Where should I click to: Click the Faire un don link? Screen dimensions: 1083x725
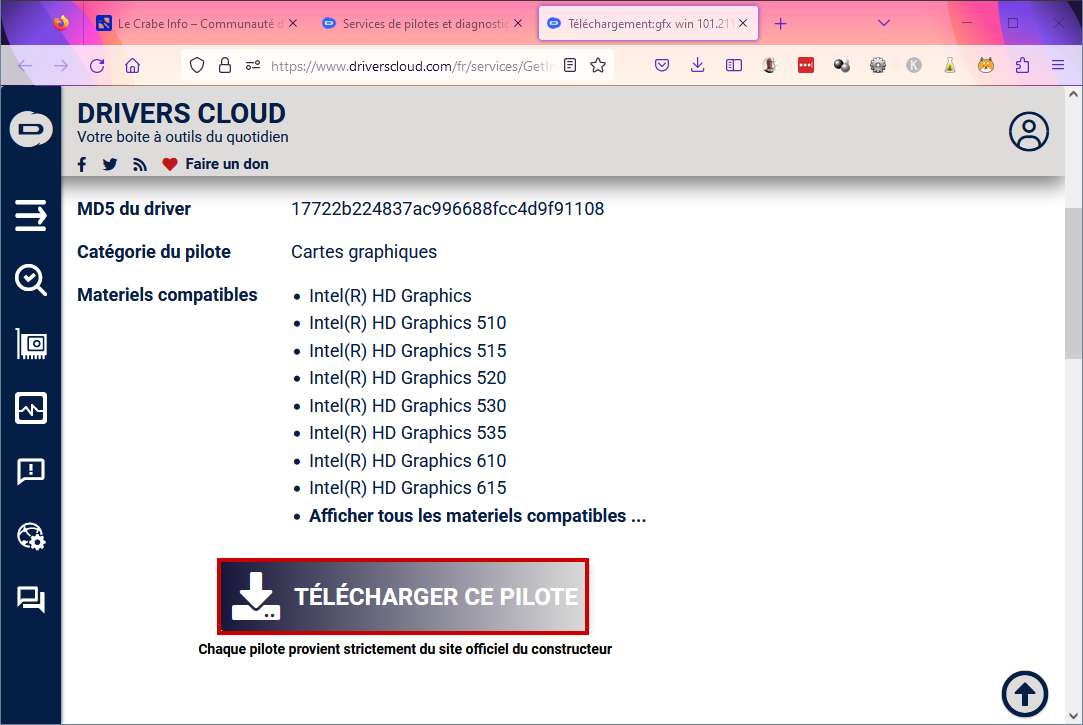point(227,164)
